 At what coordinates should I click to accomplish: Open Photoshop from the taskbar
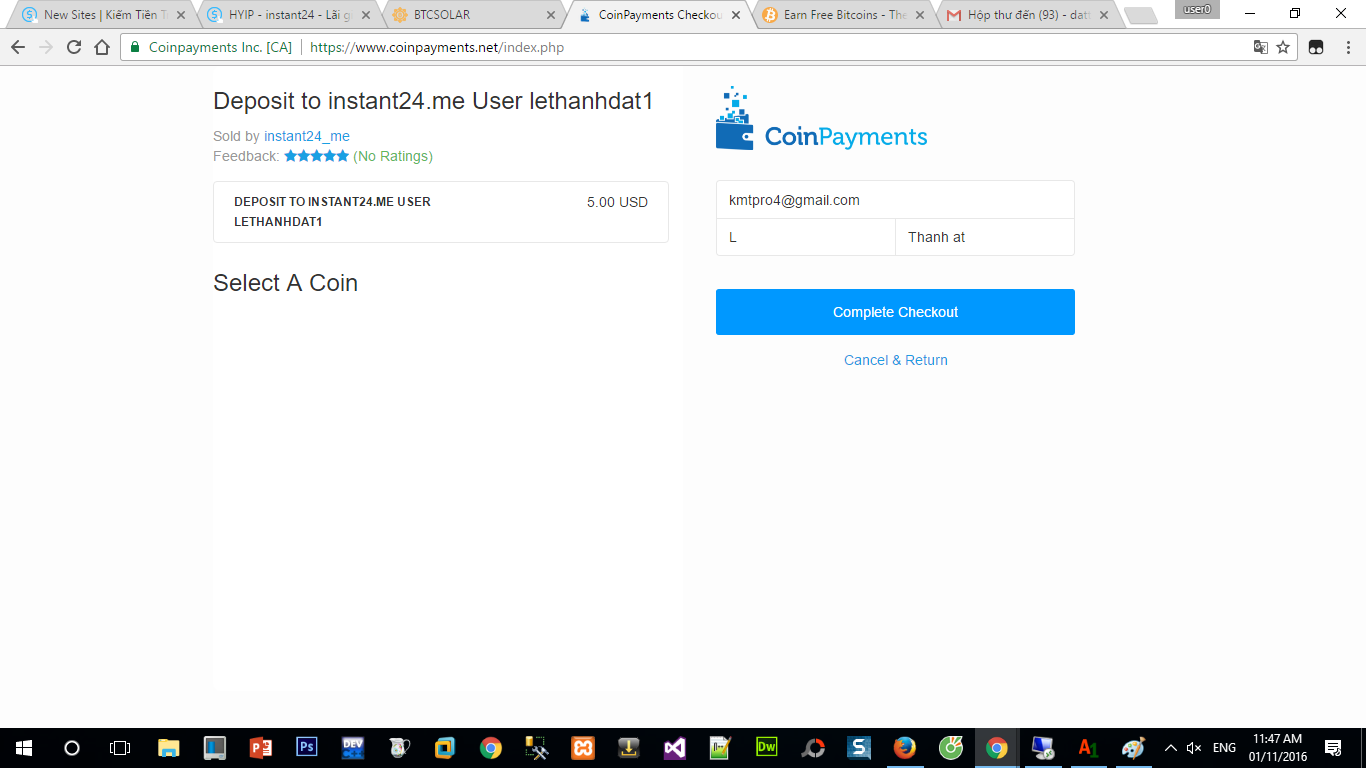[307, 747]
